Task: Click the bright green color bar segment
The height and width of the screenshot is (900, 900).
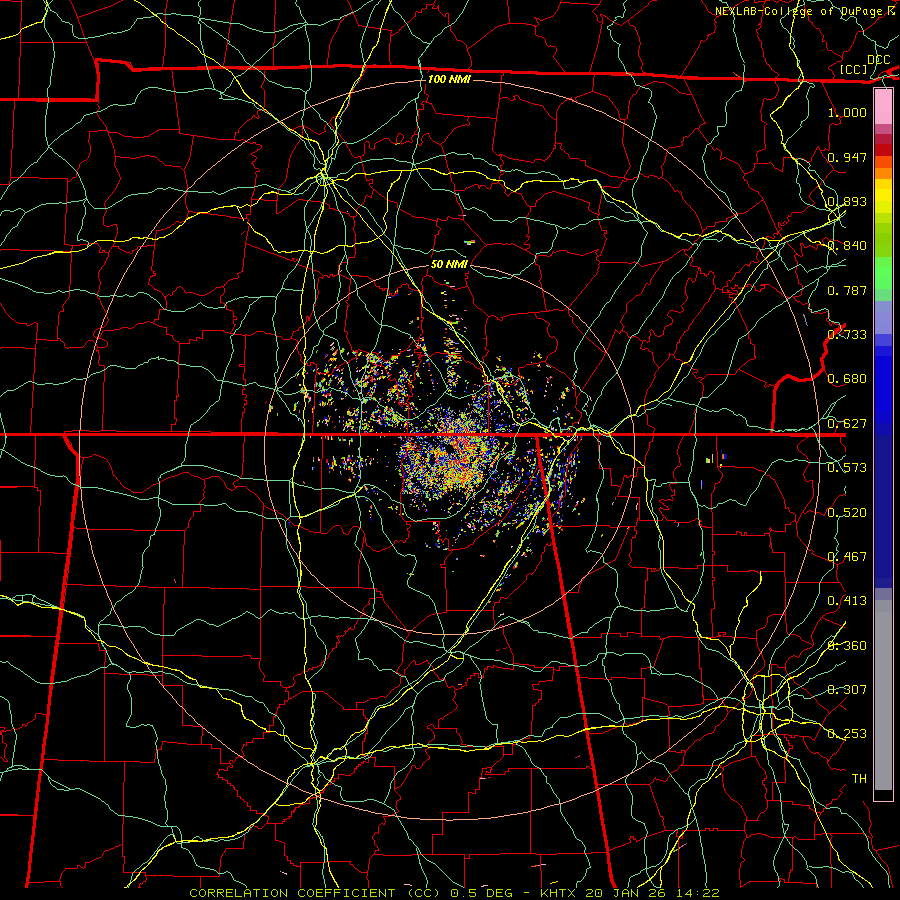Action: click(883, 273)
